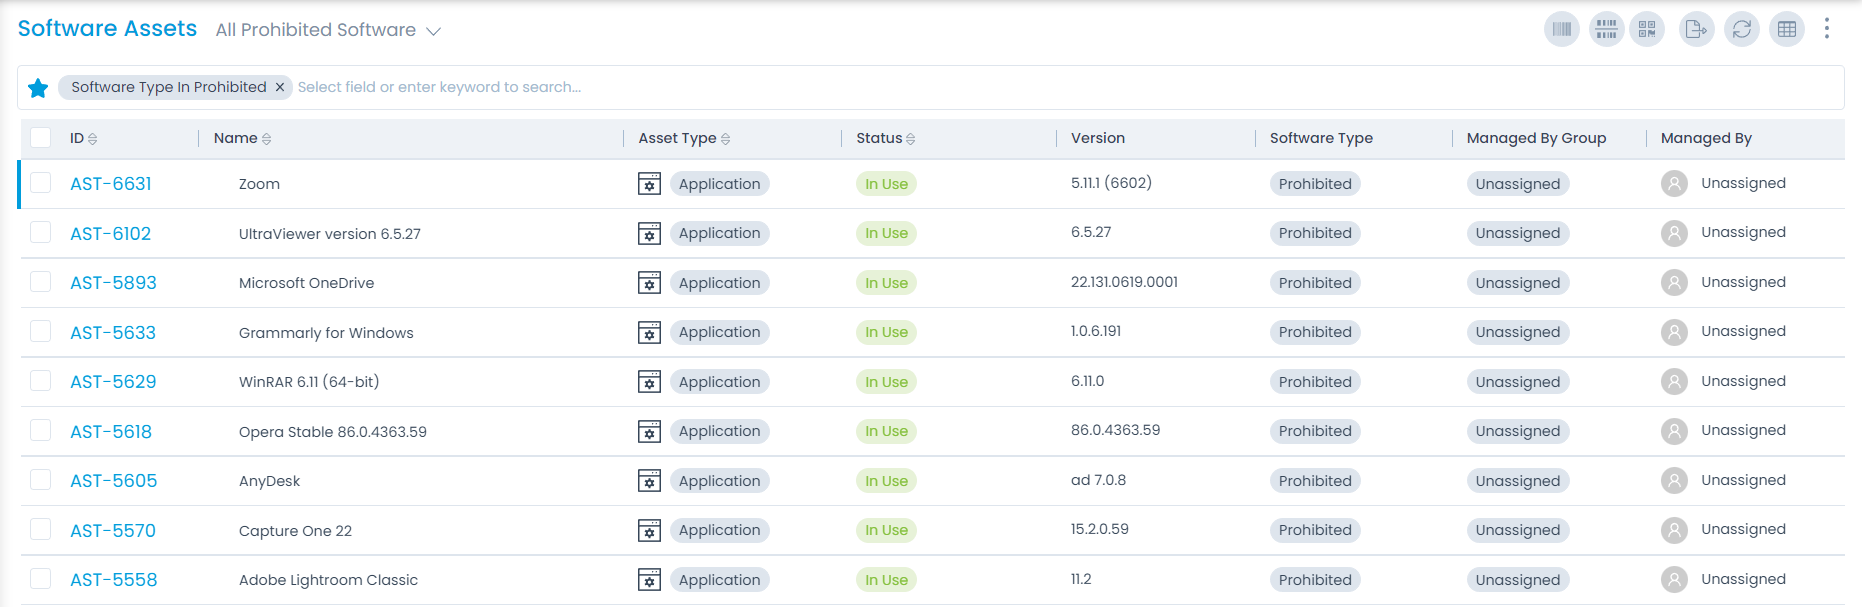This screenshot has width=1862, height=607.
Task: Toggle the select-all header checkbox
Action: coord(40,137)
